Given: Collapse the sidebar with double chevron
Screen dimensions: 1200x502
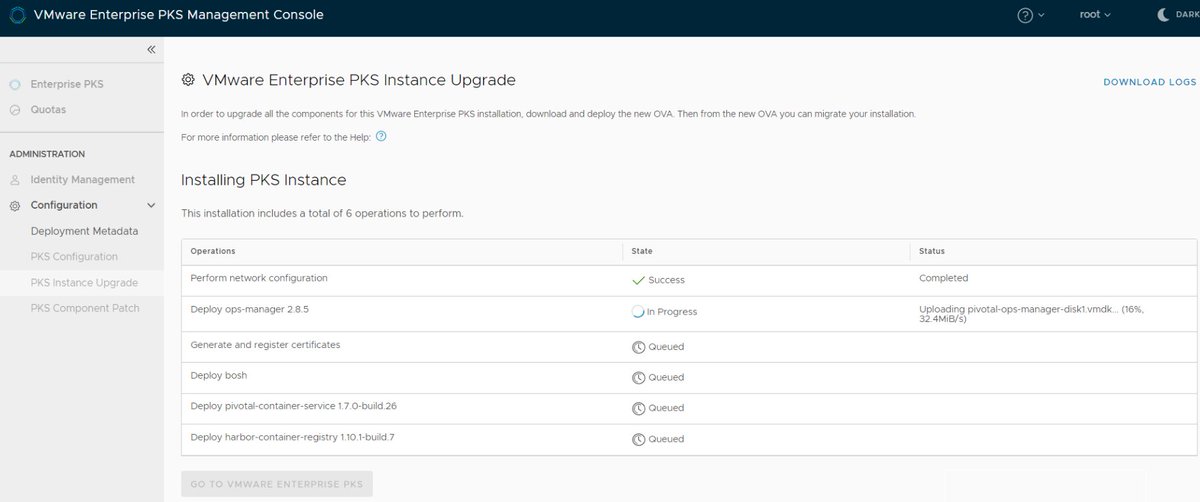Looking at the screenshot, I should coord(151,49).
